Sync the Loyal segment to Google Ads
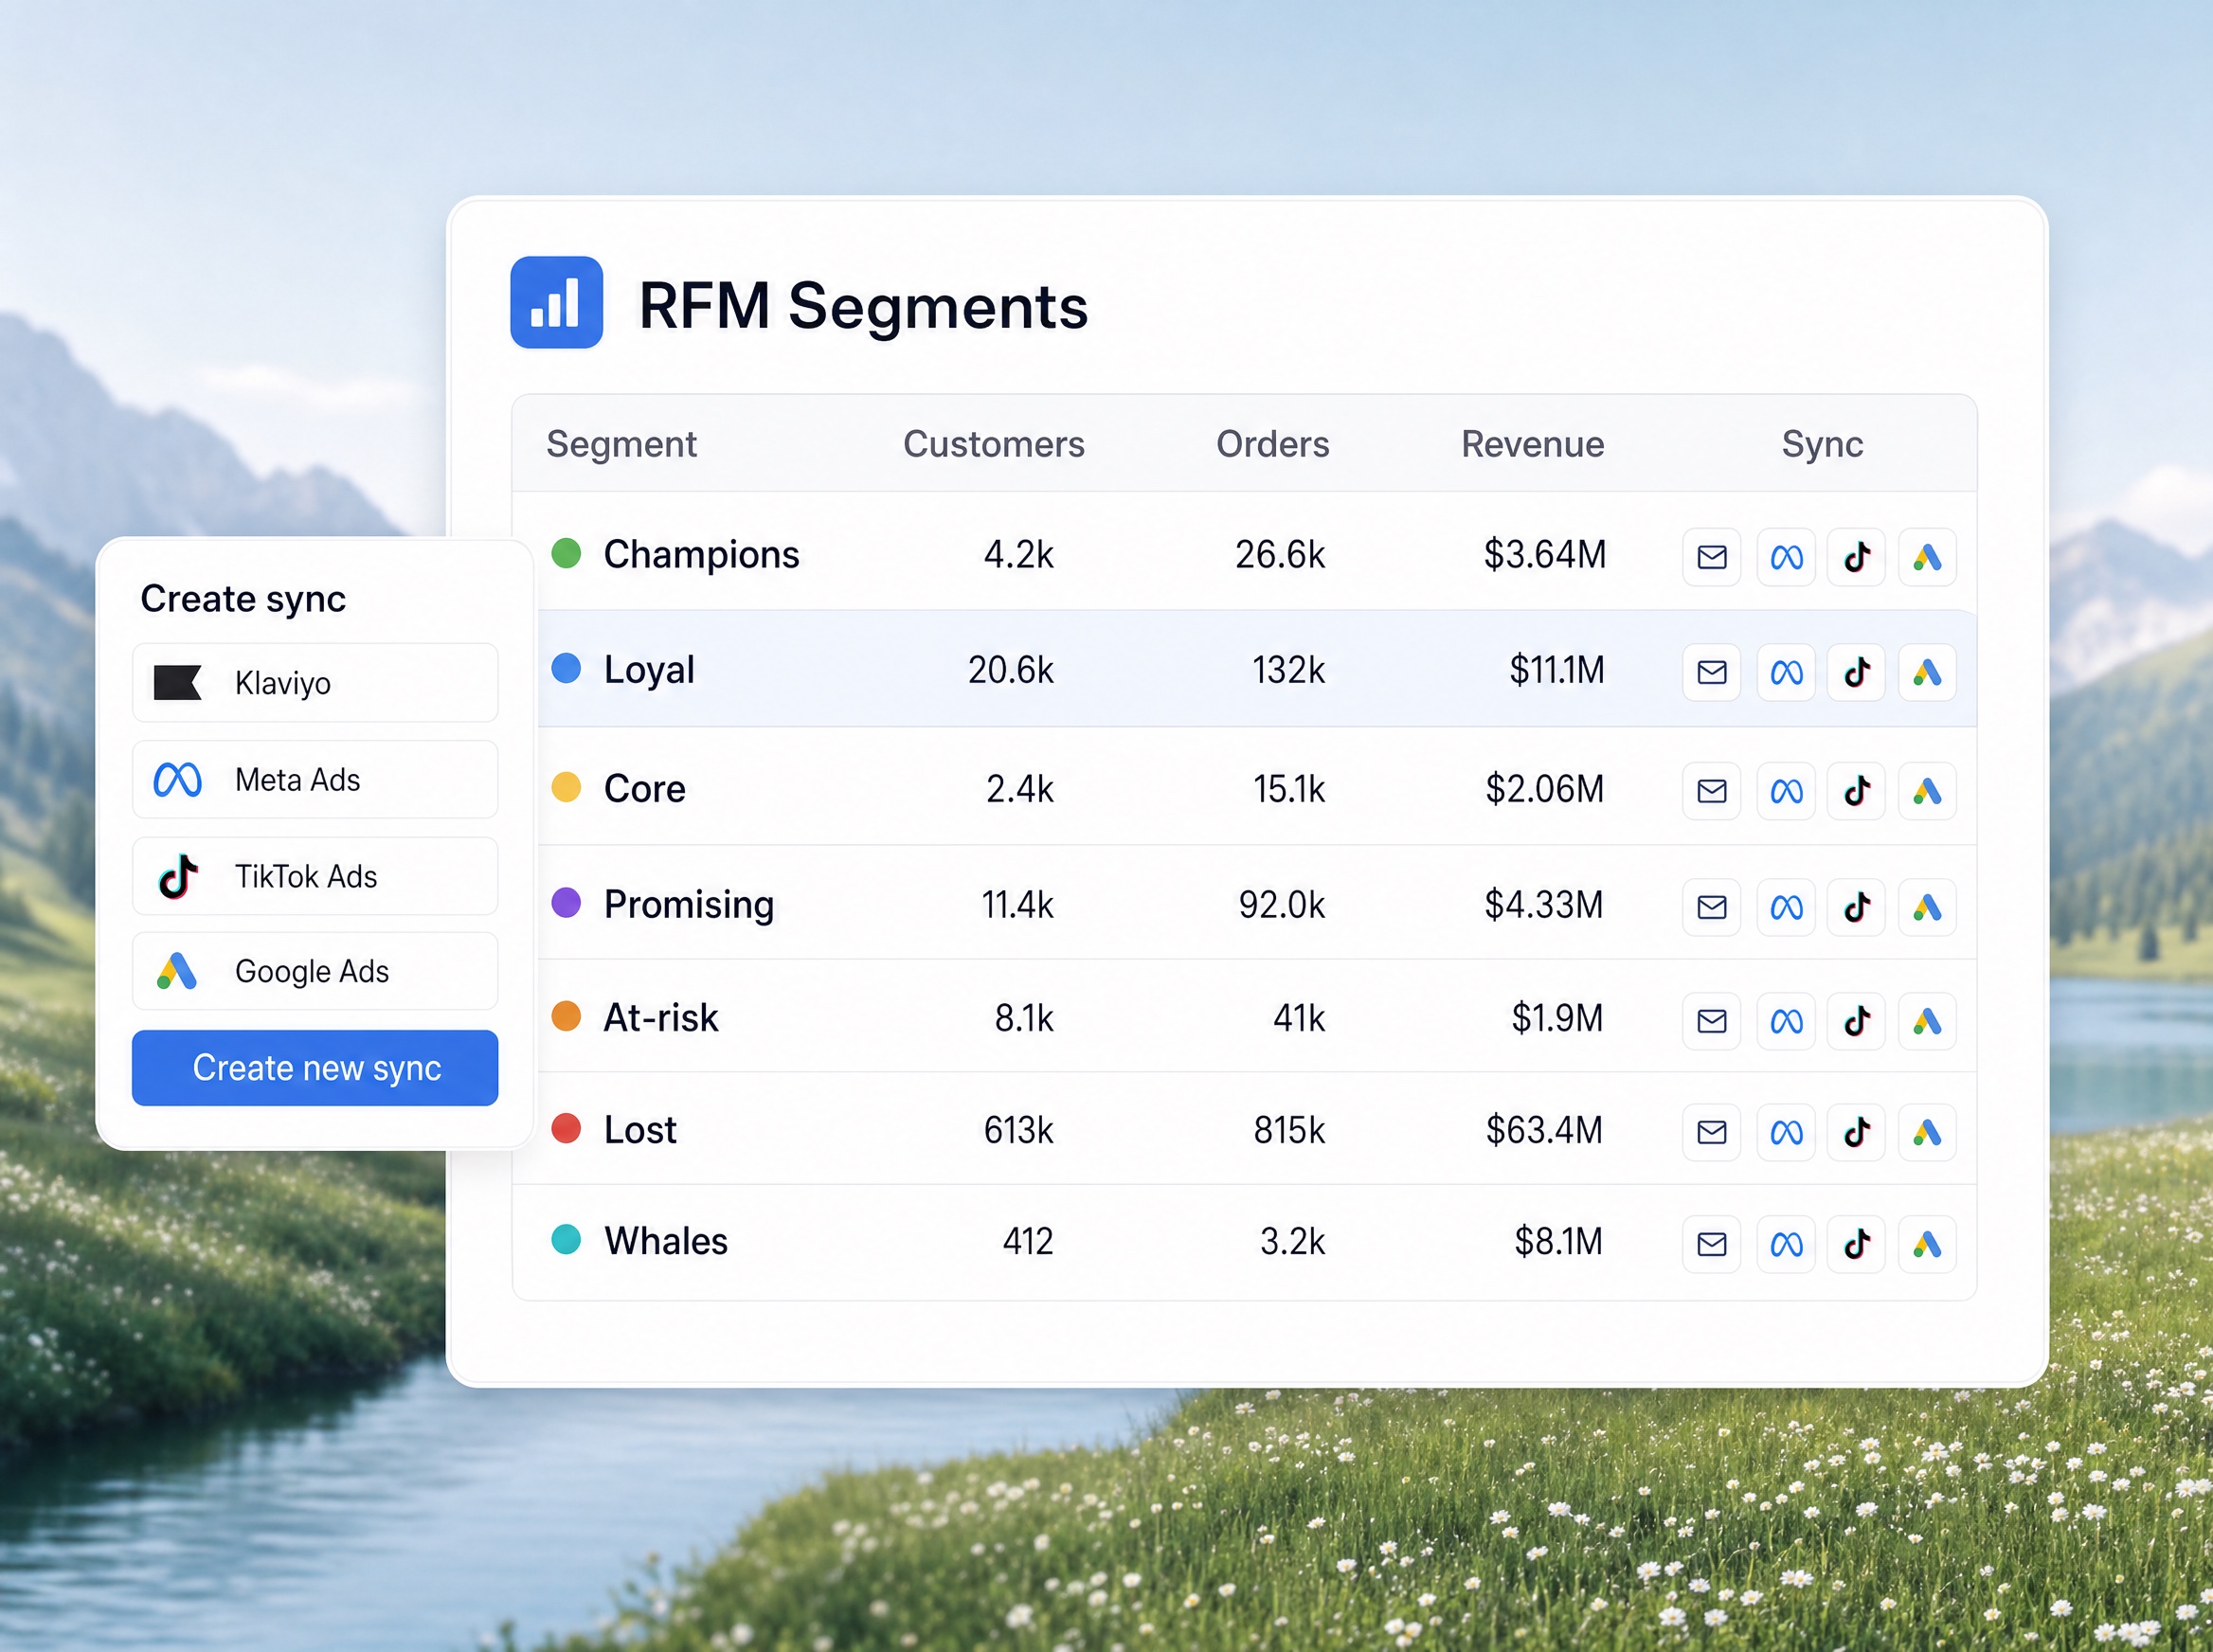This screenshot has width=2213, height=1652. (1927, 672)
